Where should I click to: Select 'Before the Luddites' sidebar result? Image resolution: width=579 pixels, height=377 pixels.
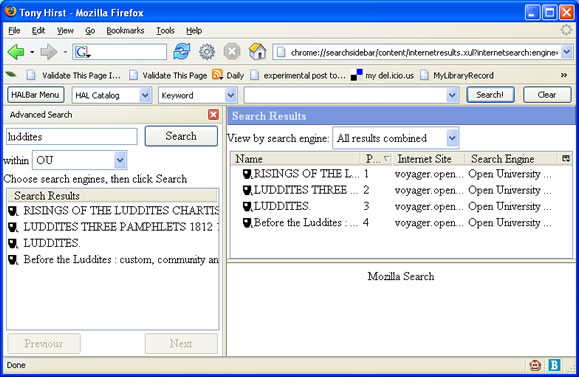point(113,260)
